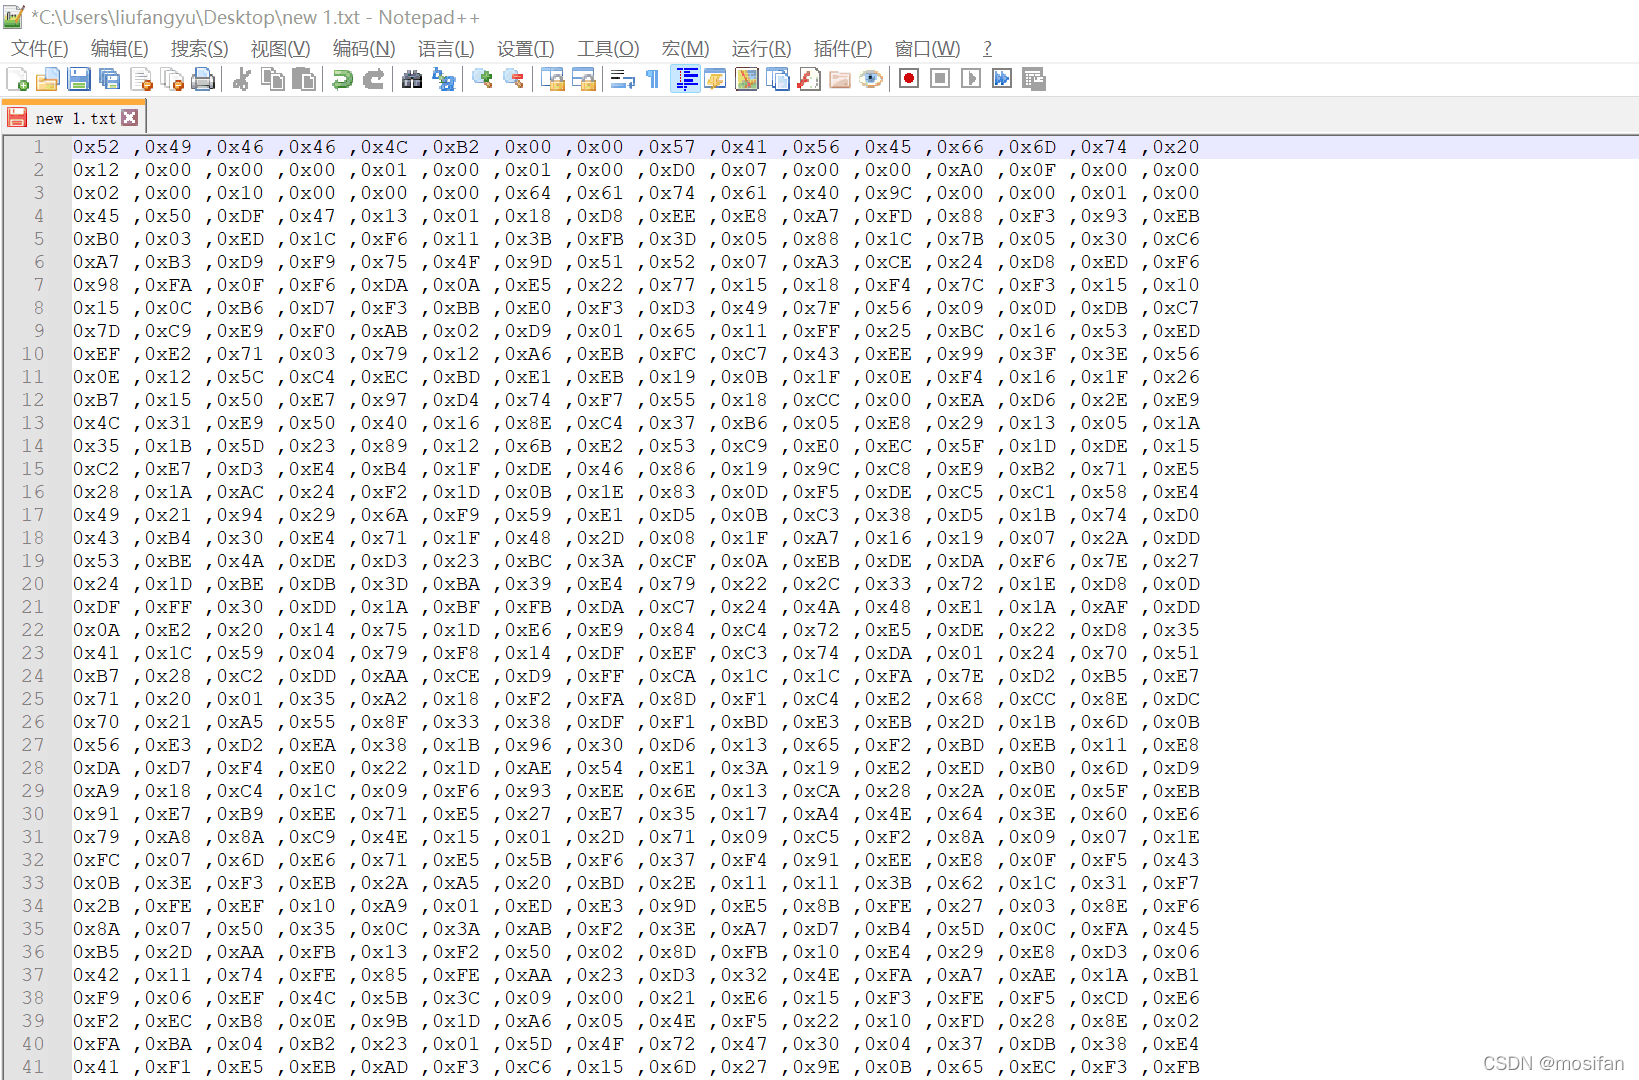The image size is (1639, 1080).
Task: Open Find dialog via the binoculars icon
Action: click(411, 79)
